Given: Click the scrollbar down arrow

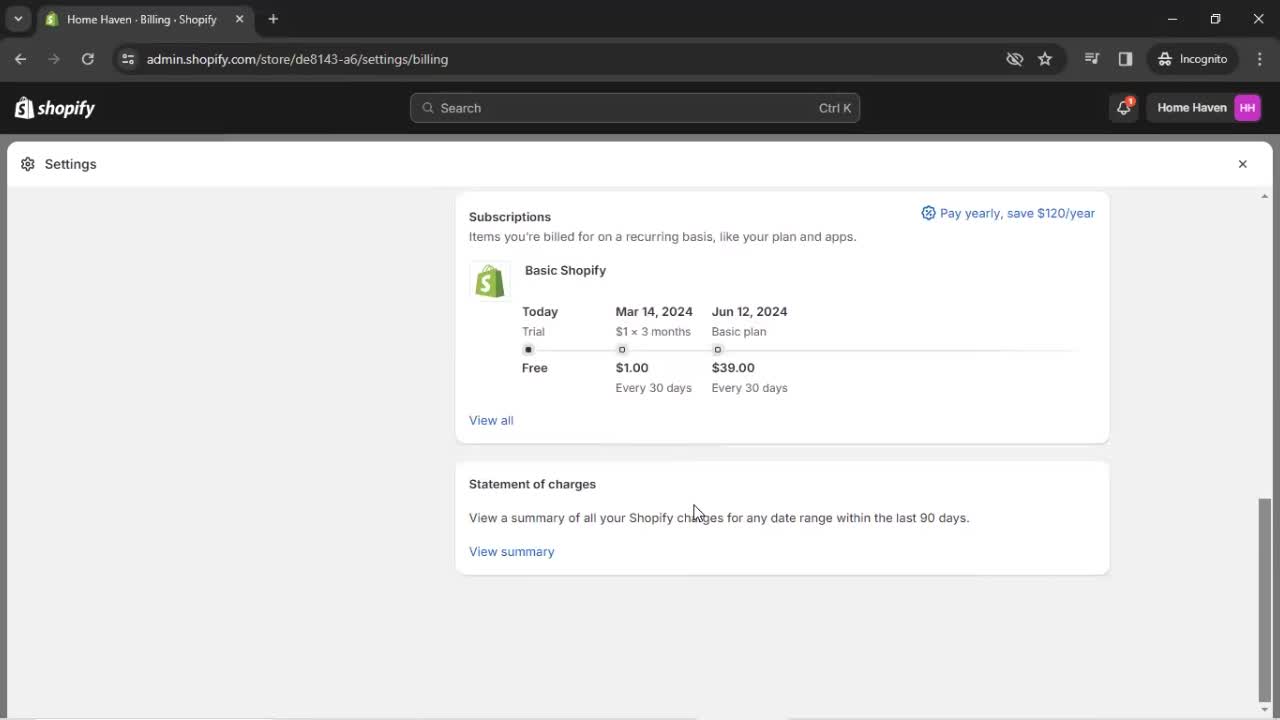Looking at the screenshot, I should click(1265, 709).
